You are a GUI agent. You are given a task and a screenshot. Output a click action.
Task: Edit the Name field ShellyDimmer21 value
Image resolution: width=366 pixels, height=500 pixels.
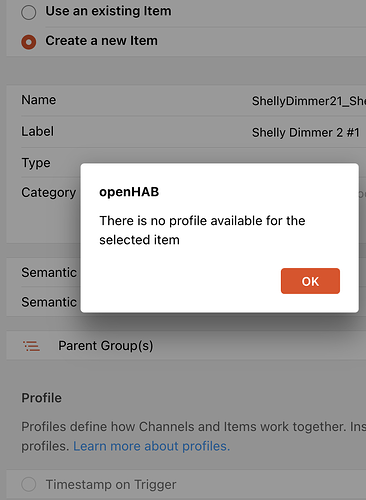tap(308, 101)
